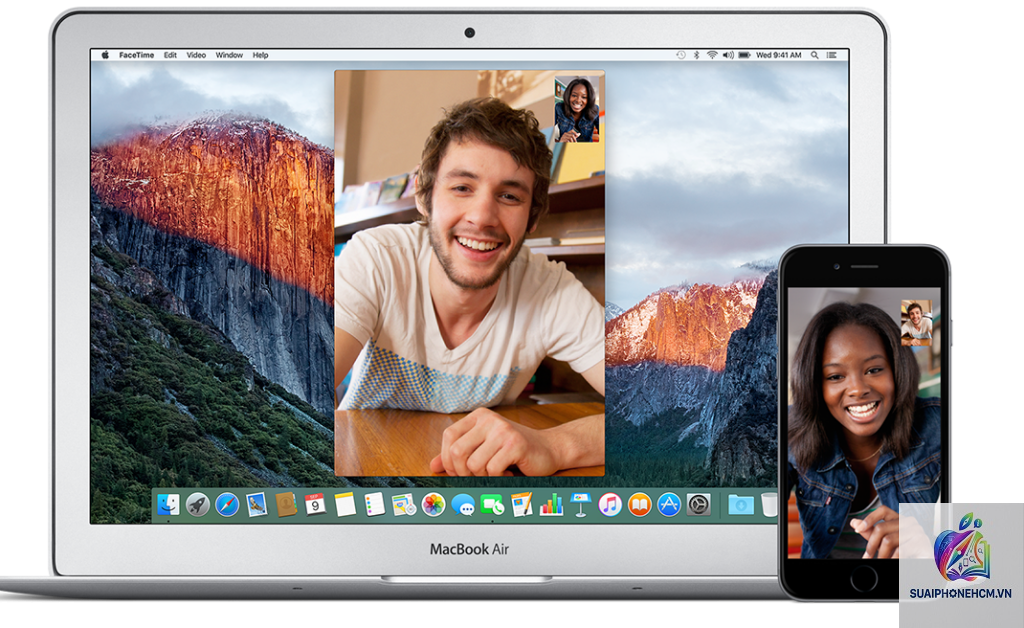Open the Edit menu

(170, 55)
